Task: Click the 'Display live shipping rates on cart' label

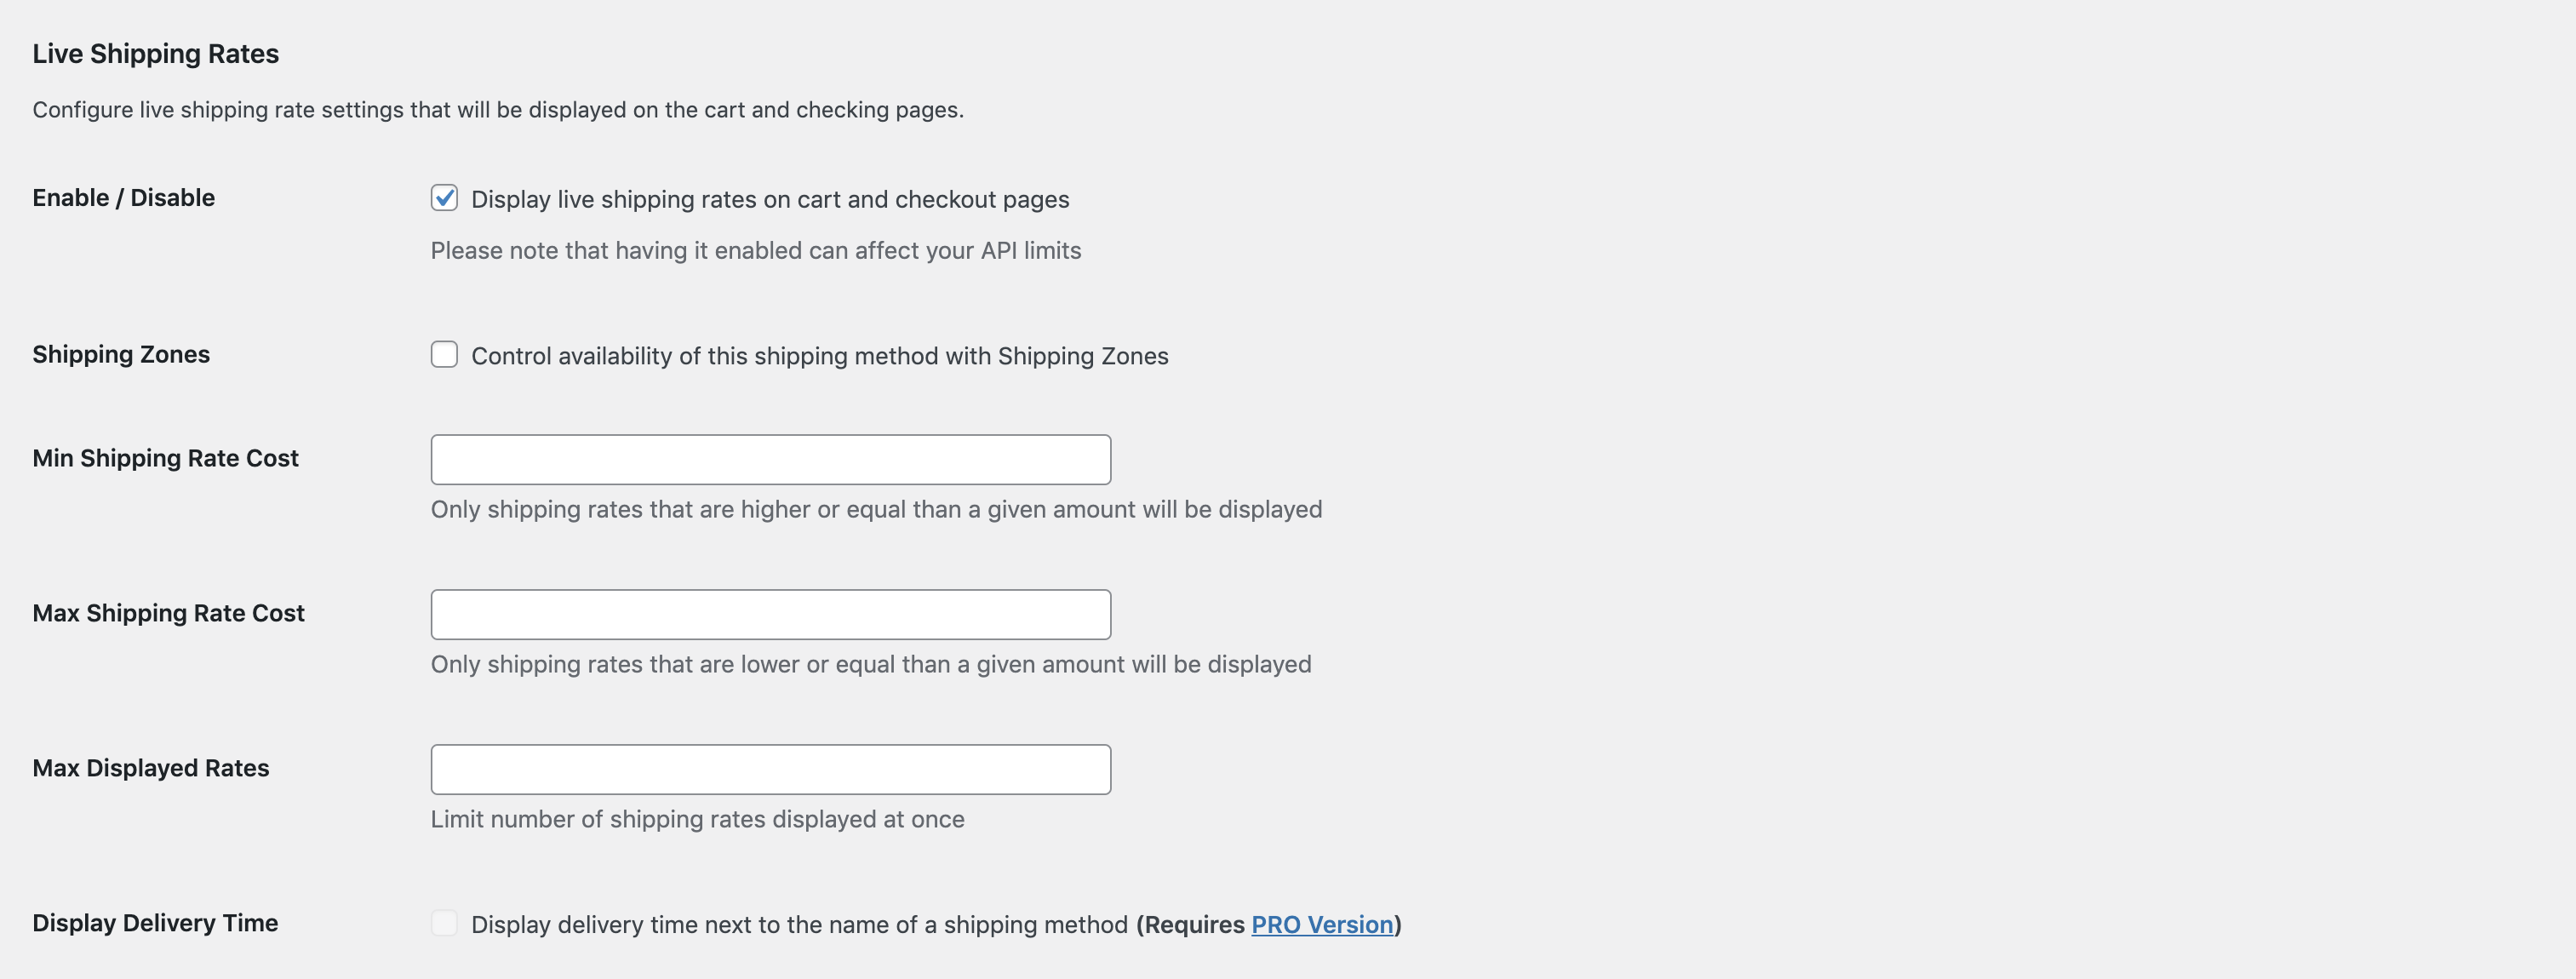Action: pyautogui.click(x=770, y=199)
